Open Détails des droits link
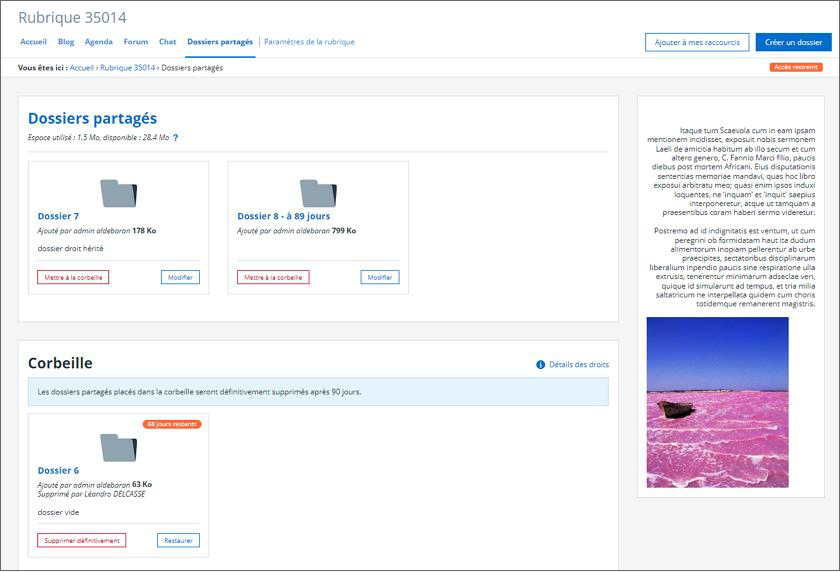Image resolution: width=840 pixels, height=572 pixels. coord(579,365)
